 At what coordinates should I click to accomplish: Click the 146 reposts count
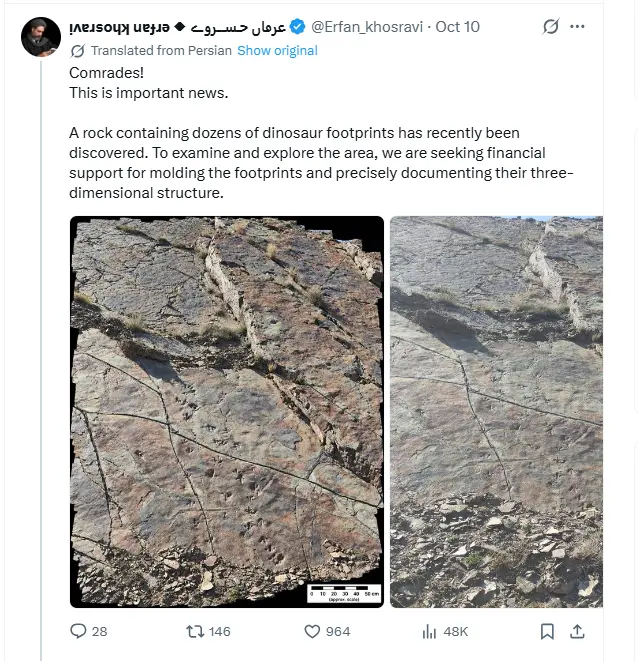(x=220, y=632)
